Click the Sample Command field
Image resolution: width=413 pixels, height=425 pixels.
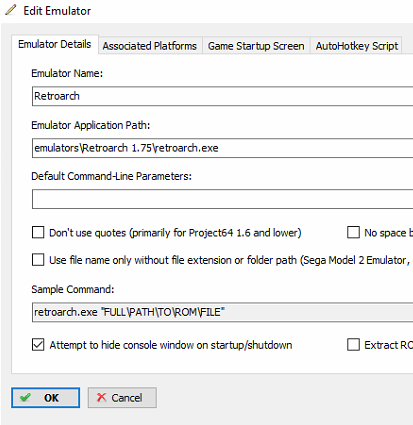222,312
